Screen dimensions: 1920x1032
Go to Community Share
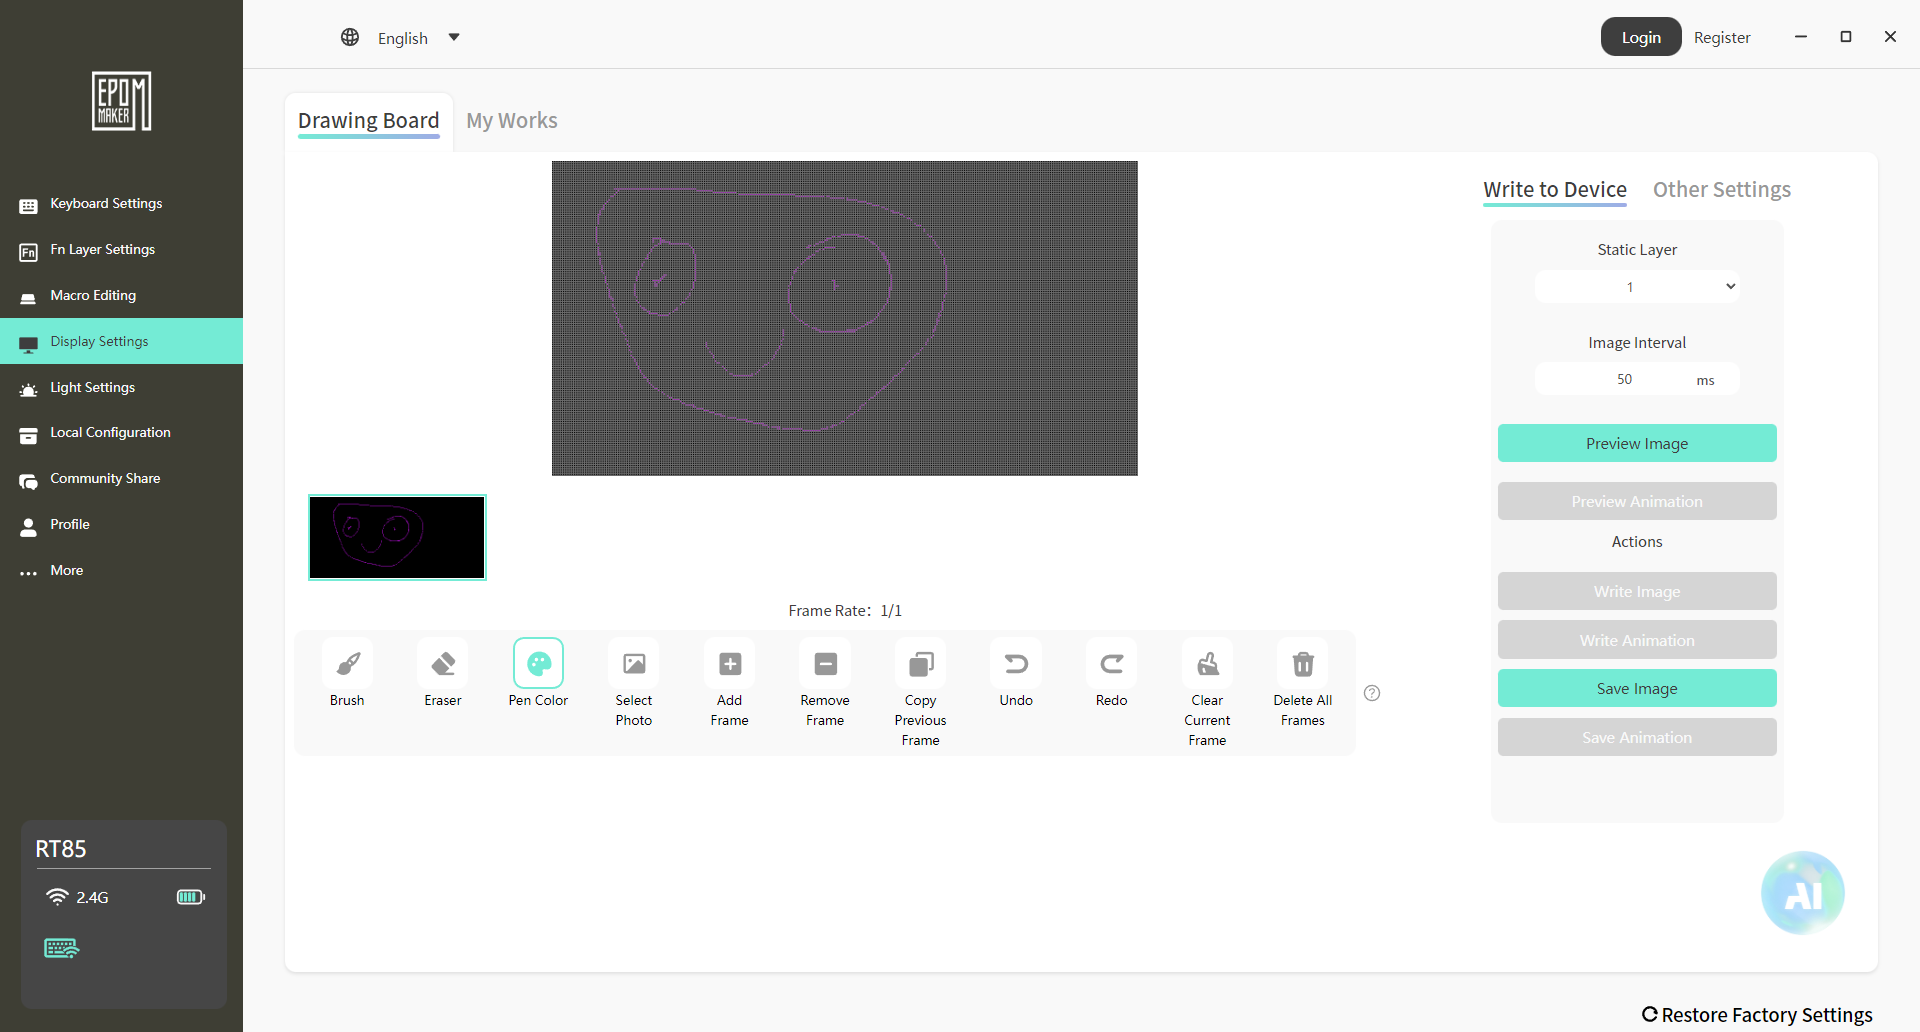[121, 479]
